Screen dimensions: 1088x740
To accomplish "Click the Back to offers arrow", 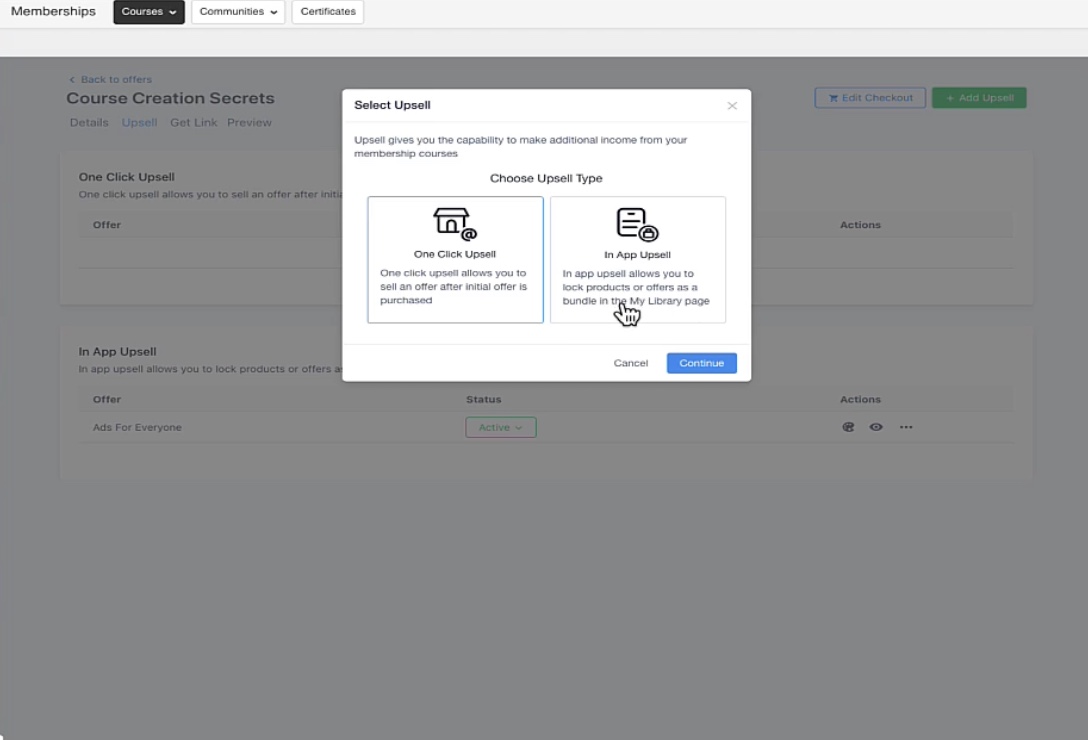I will 72,79.
